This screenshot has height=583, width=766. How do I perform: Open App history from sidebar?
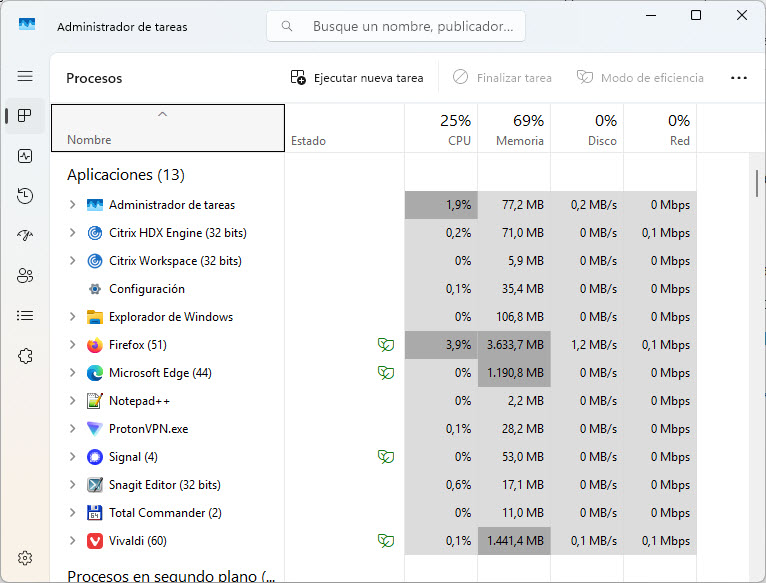(x=25, y=196)
